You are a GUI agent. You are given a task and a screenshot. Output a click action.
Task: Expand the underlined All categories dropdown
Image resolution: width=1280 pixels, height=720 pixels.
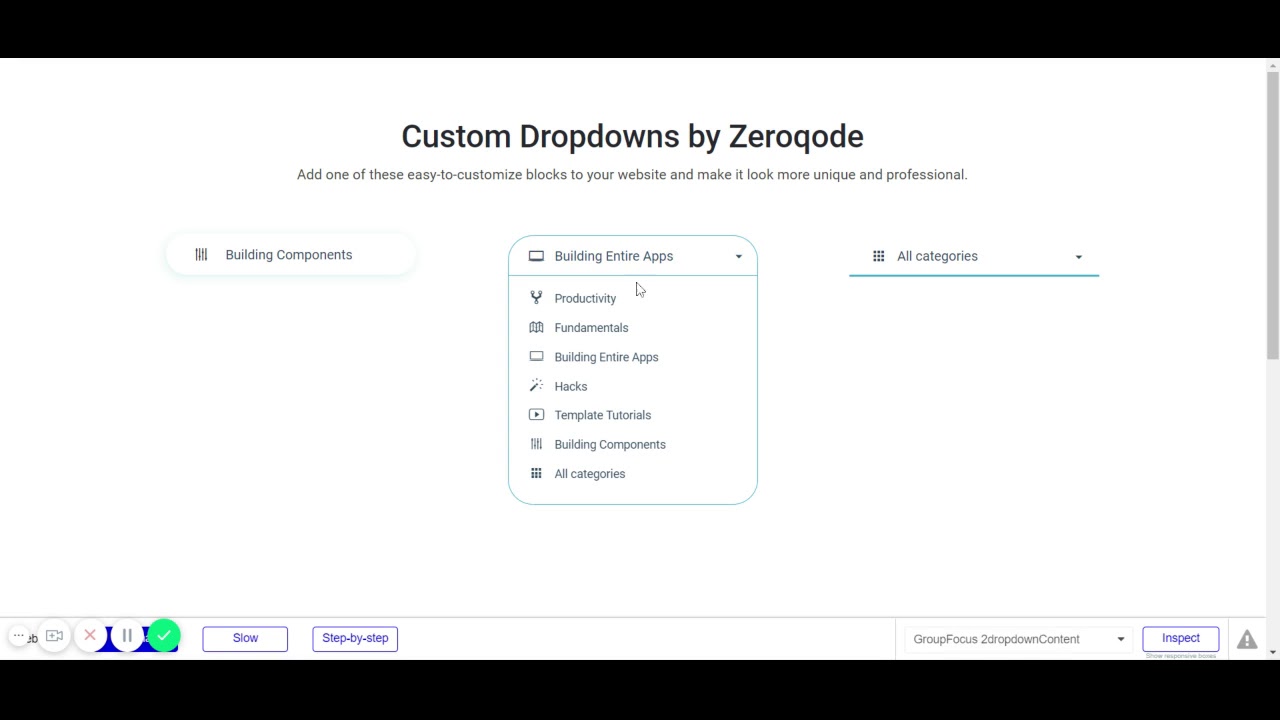click(x=974, y=256)
